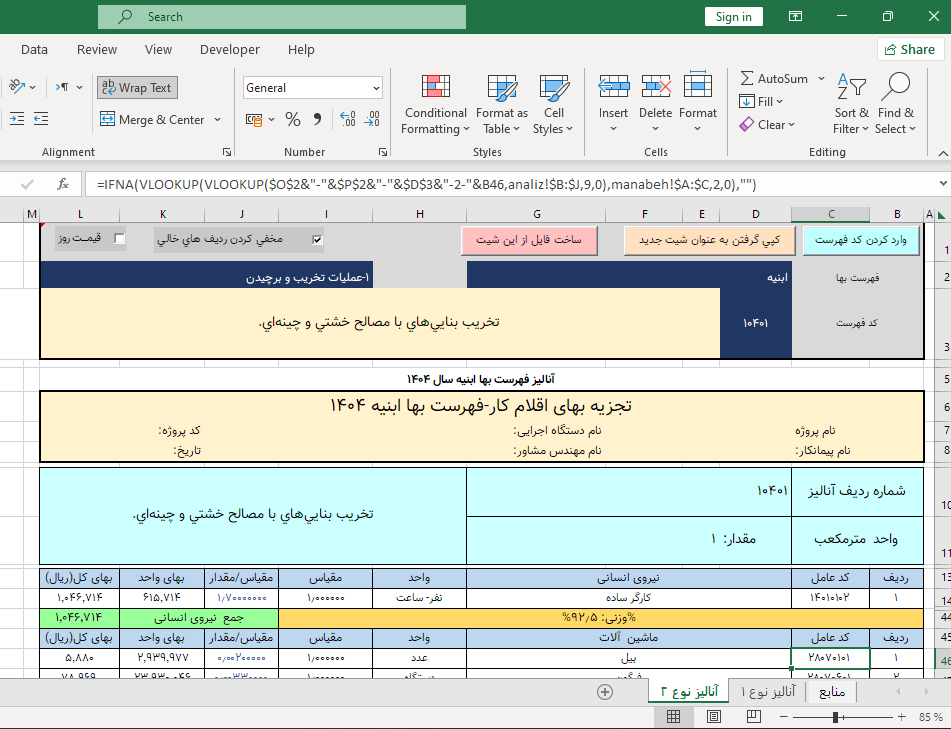Open the Data tab
The height and width of the screenshot is (729, 951).
pyautogui.click(x=34, y=50)
